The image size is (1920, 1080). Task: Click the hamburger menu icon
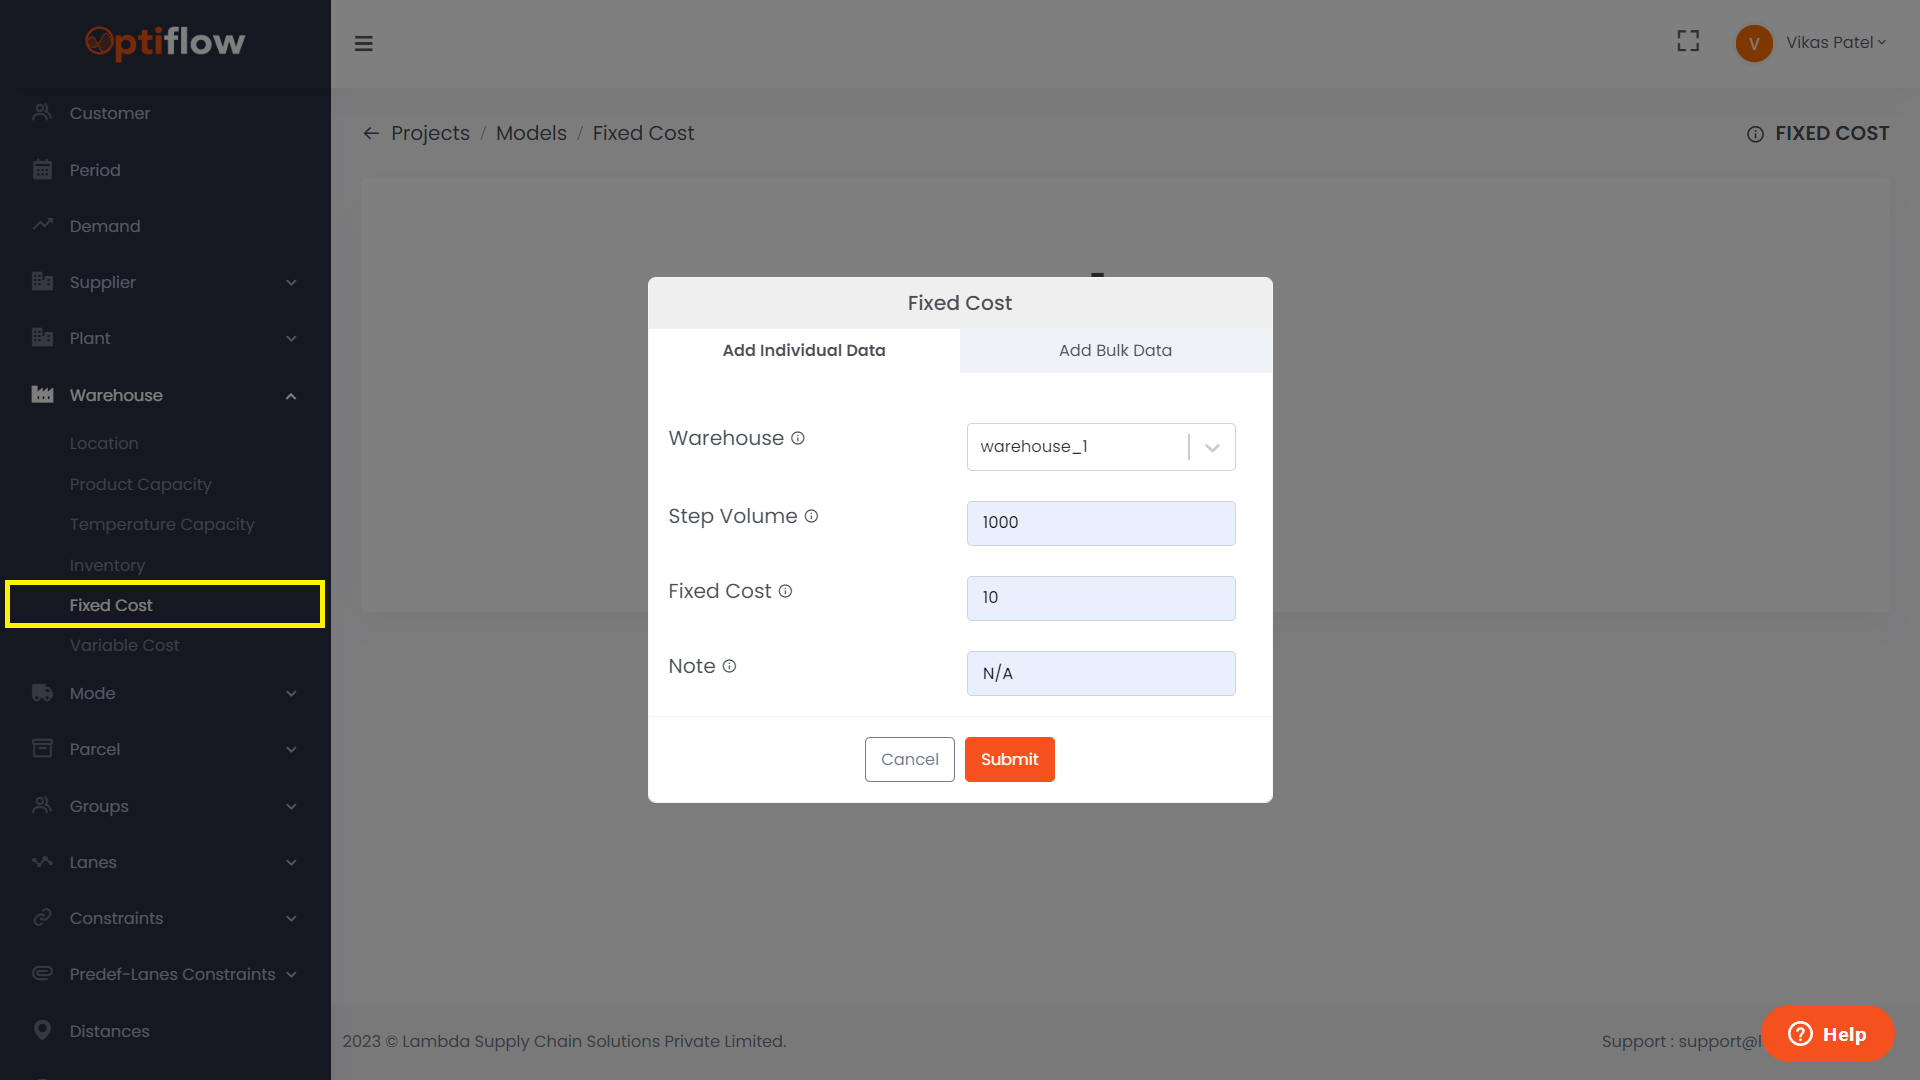coord(363,43)
